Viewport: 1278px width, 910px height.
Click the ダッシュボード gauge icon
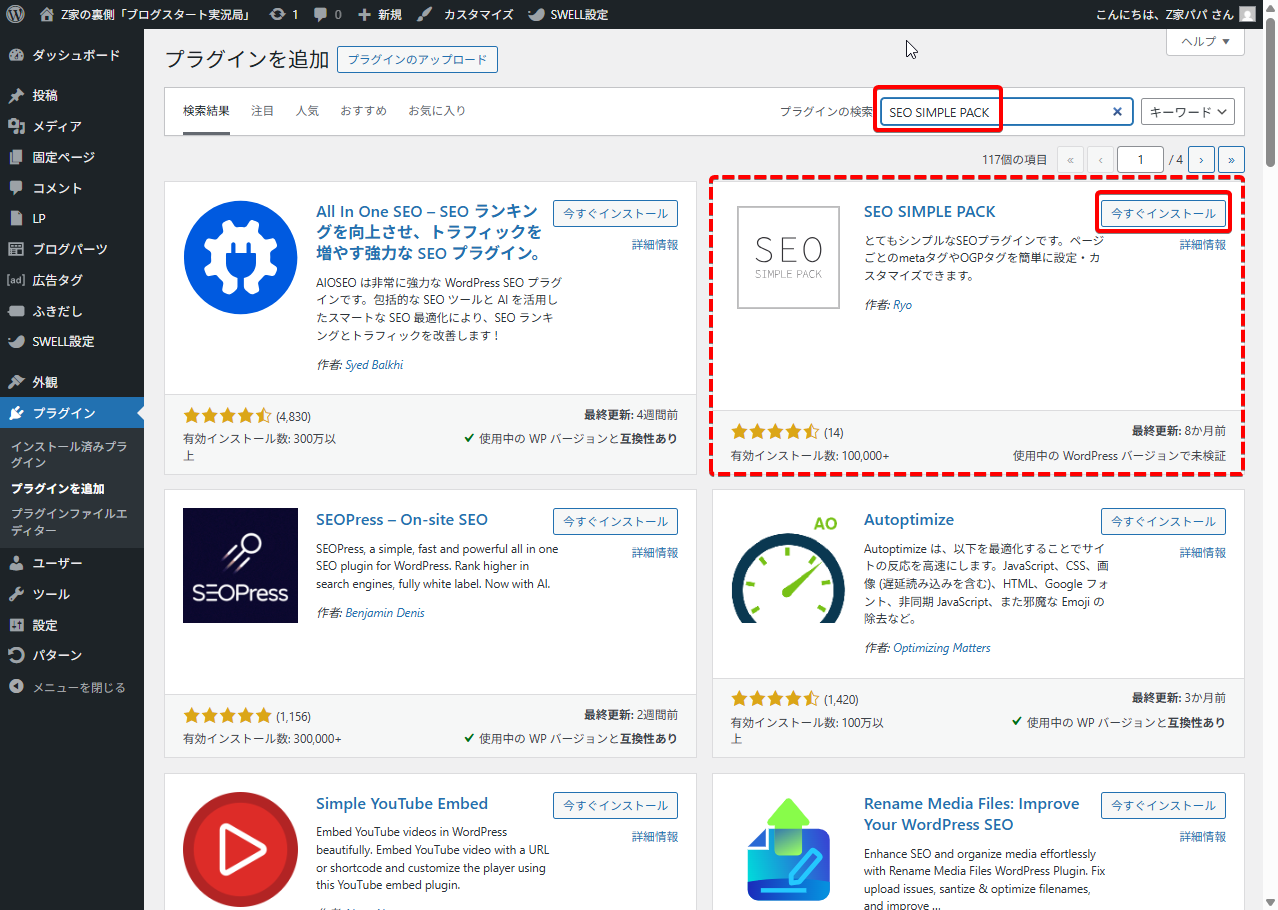pos(16,55)
